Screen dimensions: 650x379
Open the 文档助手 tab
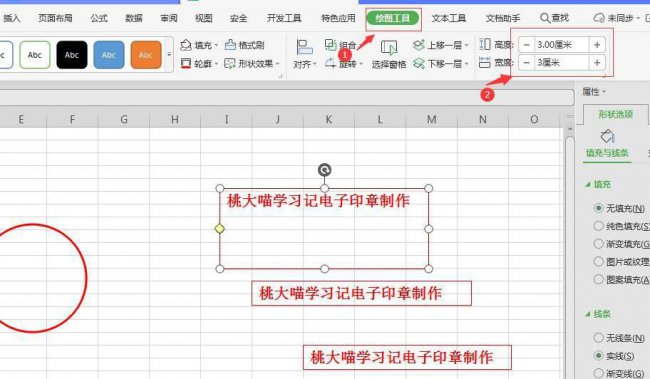pos(503,18)
